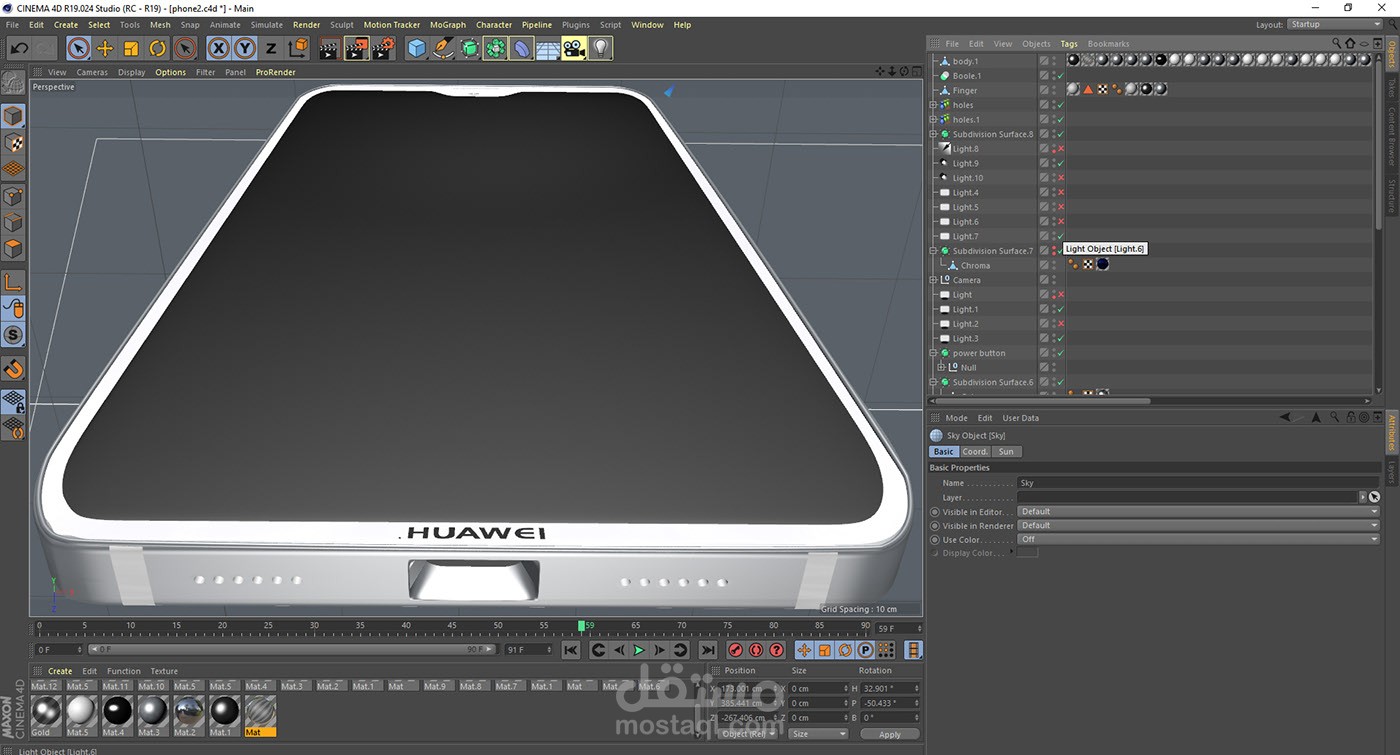Disable the Light.9 checkmark
1400x755 pixels.
point(1060,163)
